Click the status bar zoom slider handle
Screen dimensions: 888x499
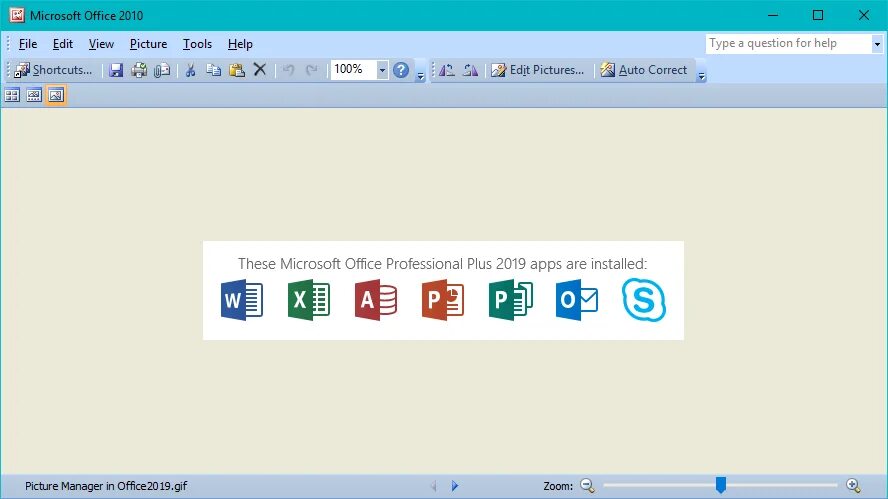[x=720, y=485]
